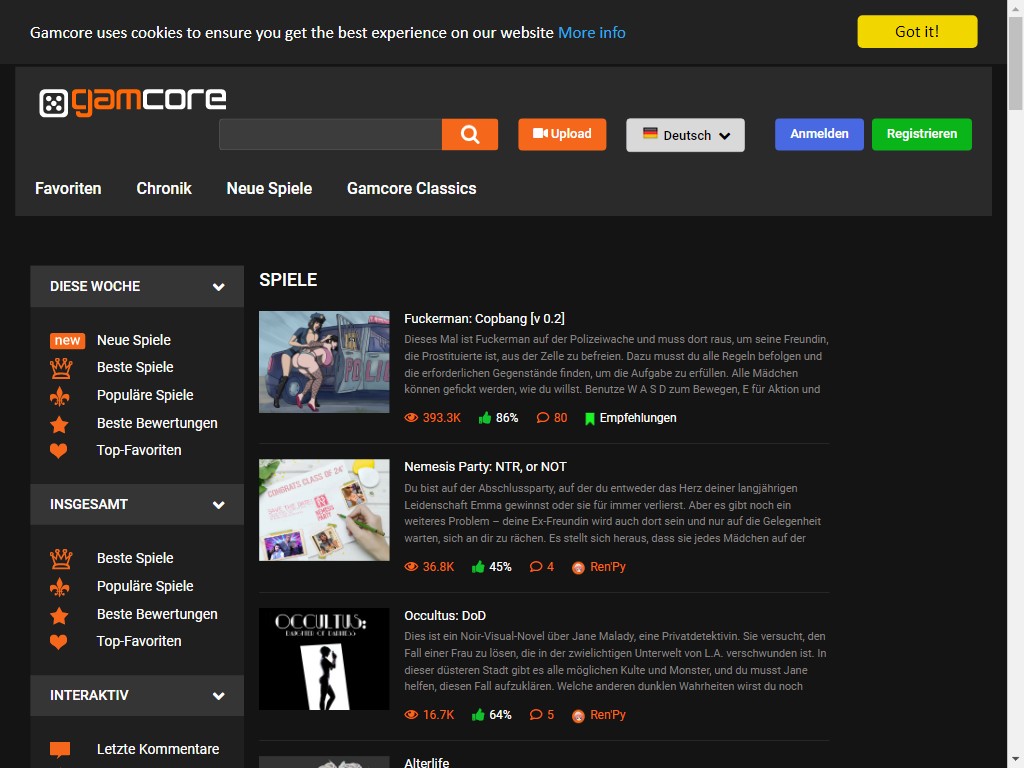Viewport: 1024px width, 768px height.
Task: Click star icon under Diese Woche
Action: pyautogui.click(x=59, y=424)
